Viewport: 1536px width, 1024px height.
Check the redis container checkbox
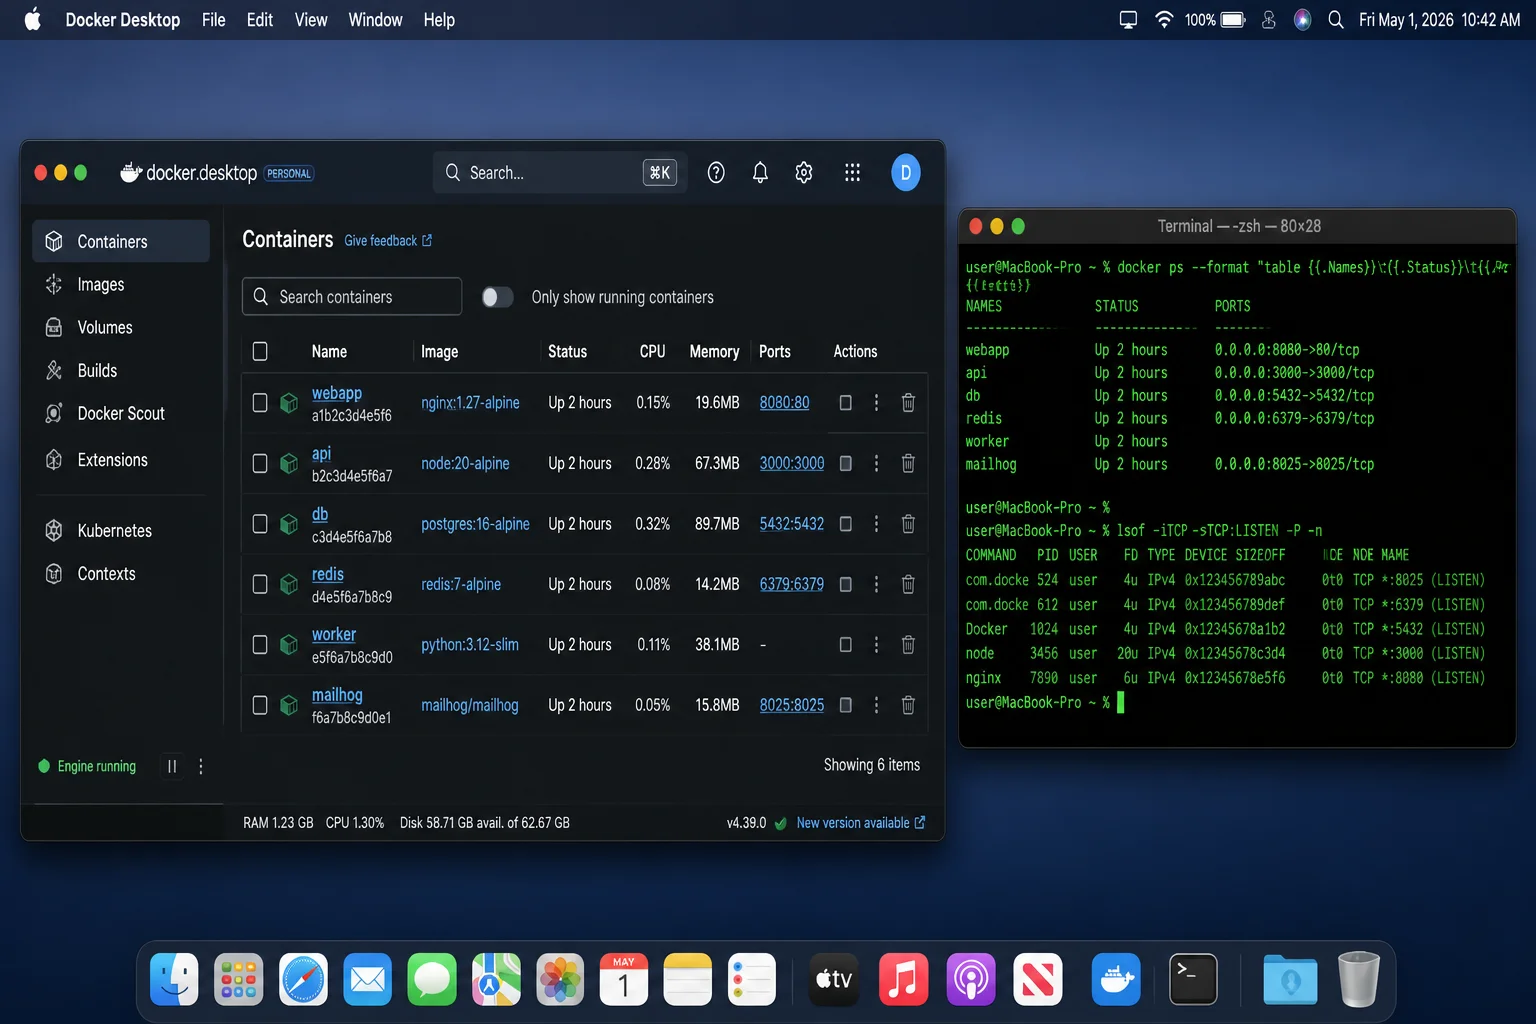tap(260, 584)
